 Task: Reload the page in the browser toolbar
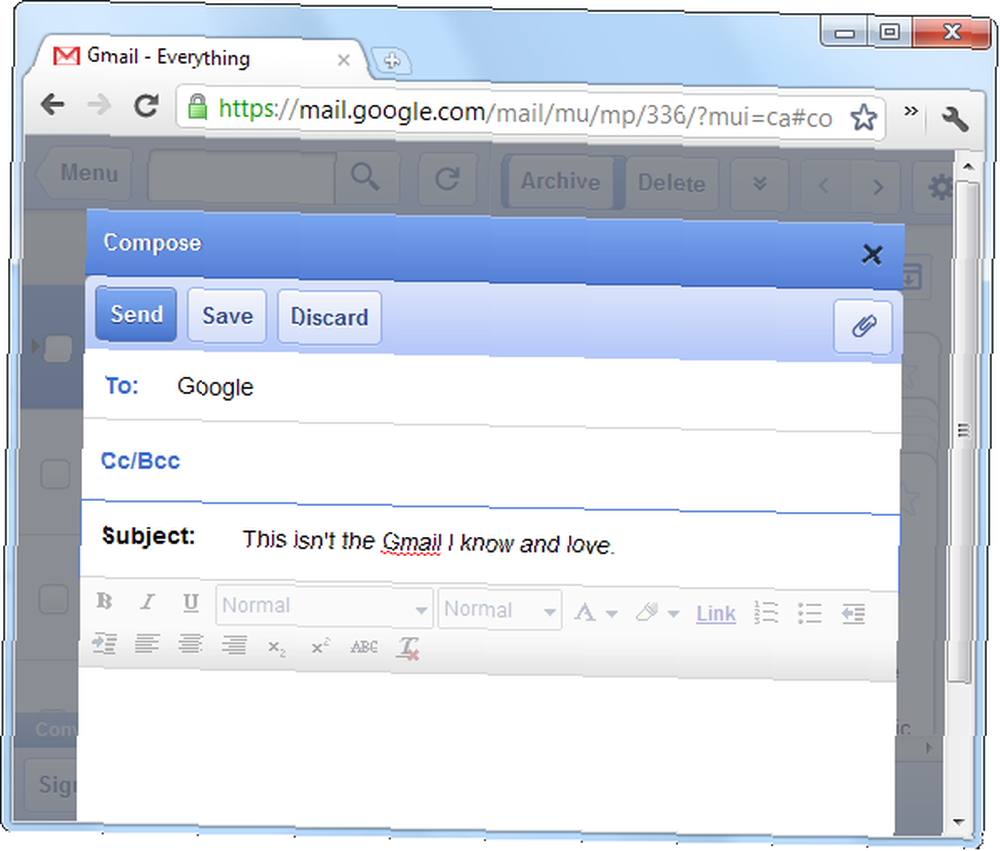[146, 106]
